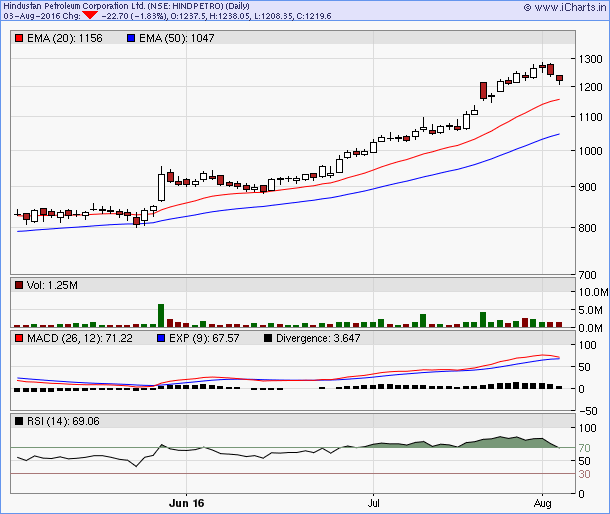
Task: Click the tall red candle near 1200 in late July
Action: point(484,91)
